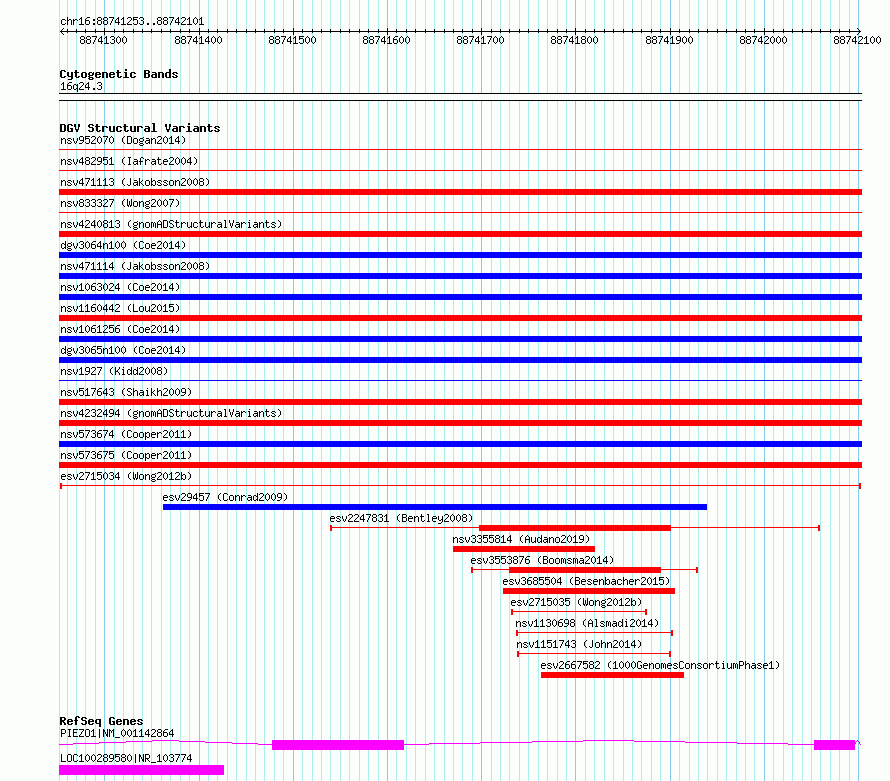Open variant nsv952070 (Dogan2014)
This screenshot has width=890, height=781.
[x=123, y=140]
